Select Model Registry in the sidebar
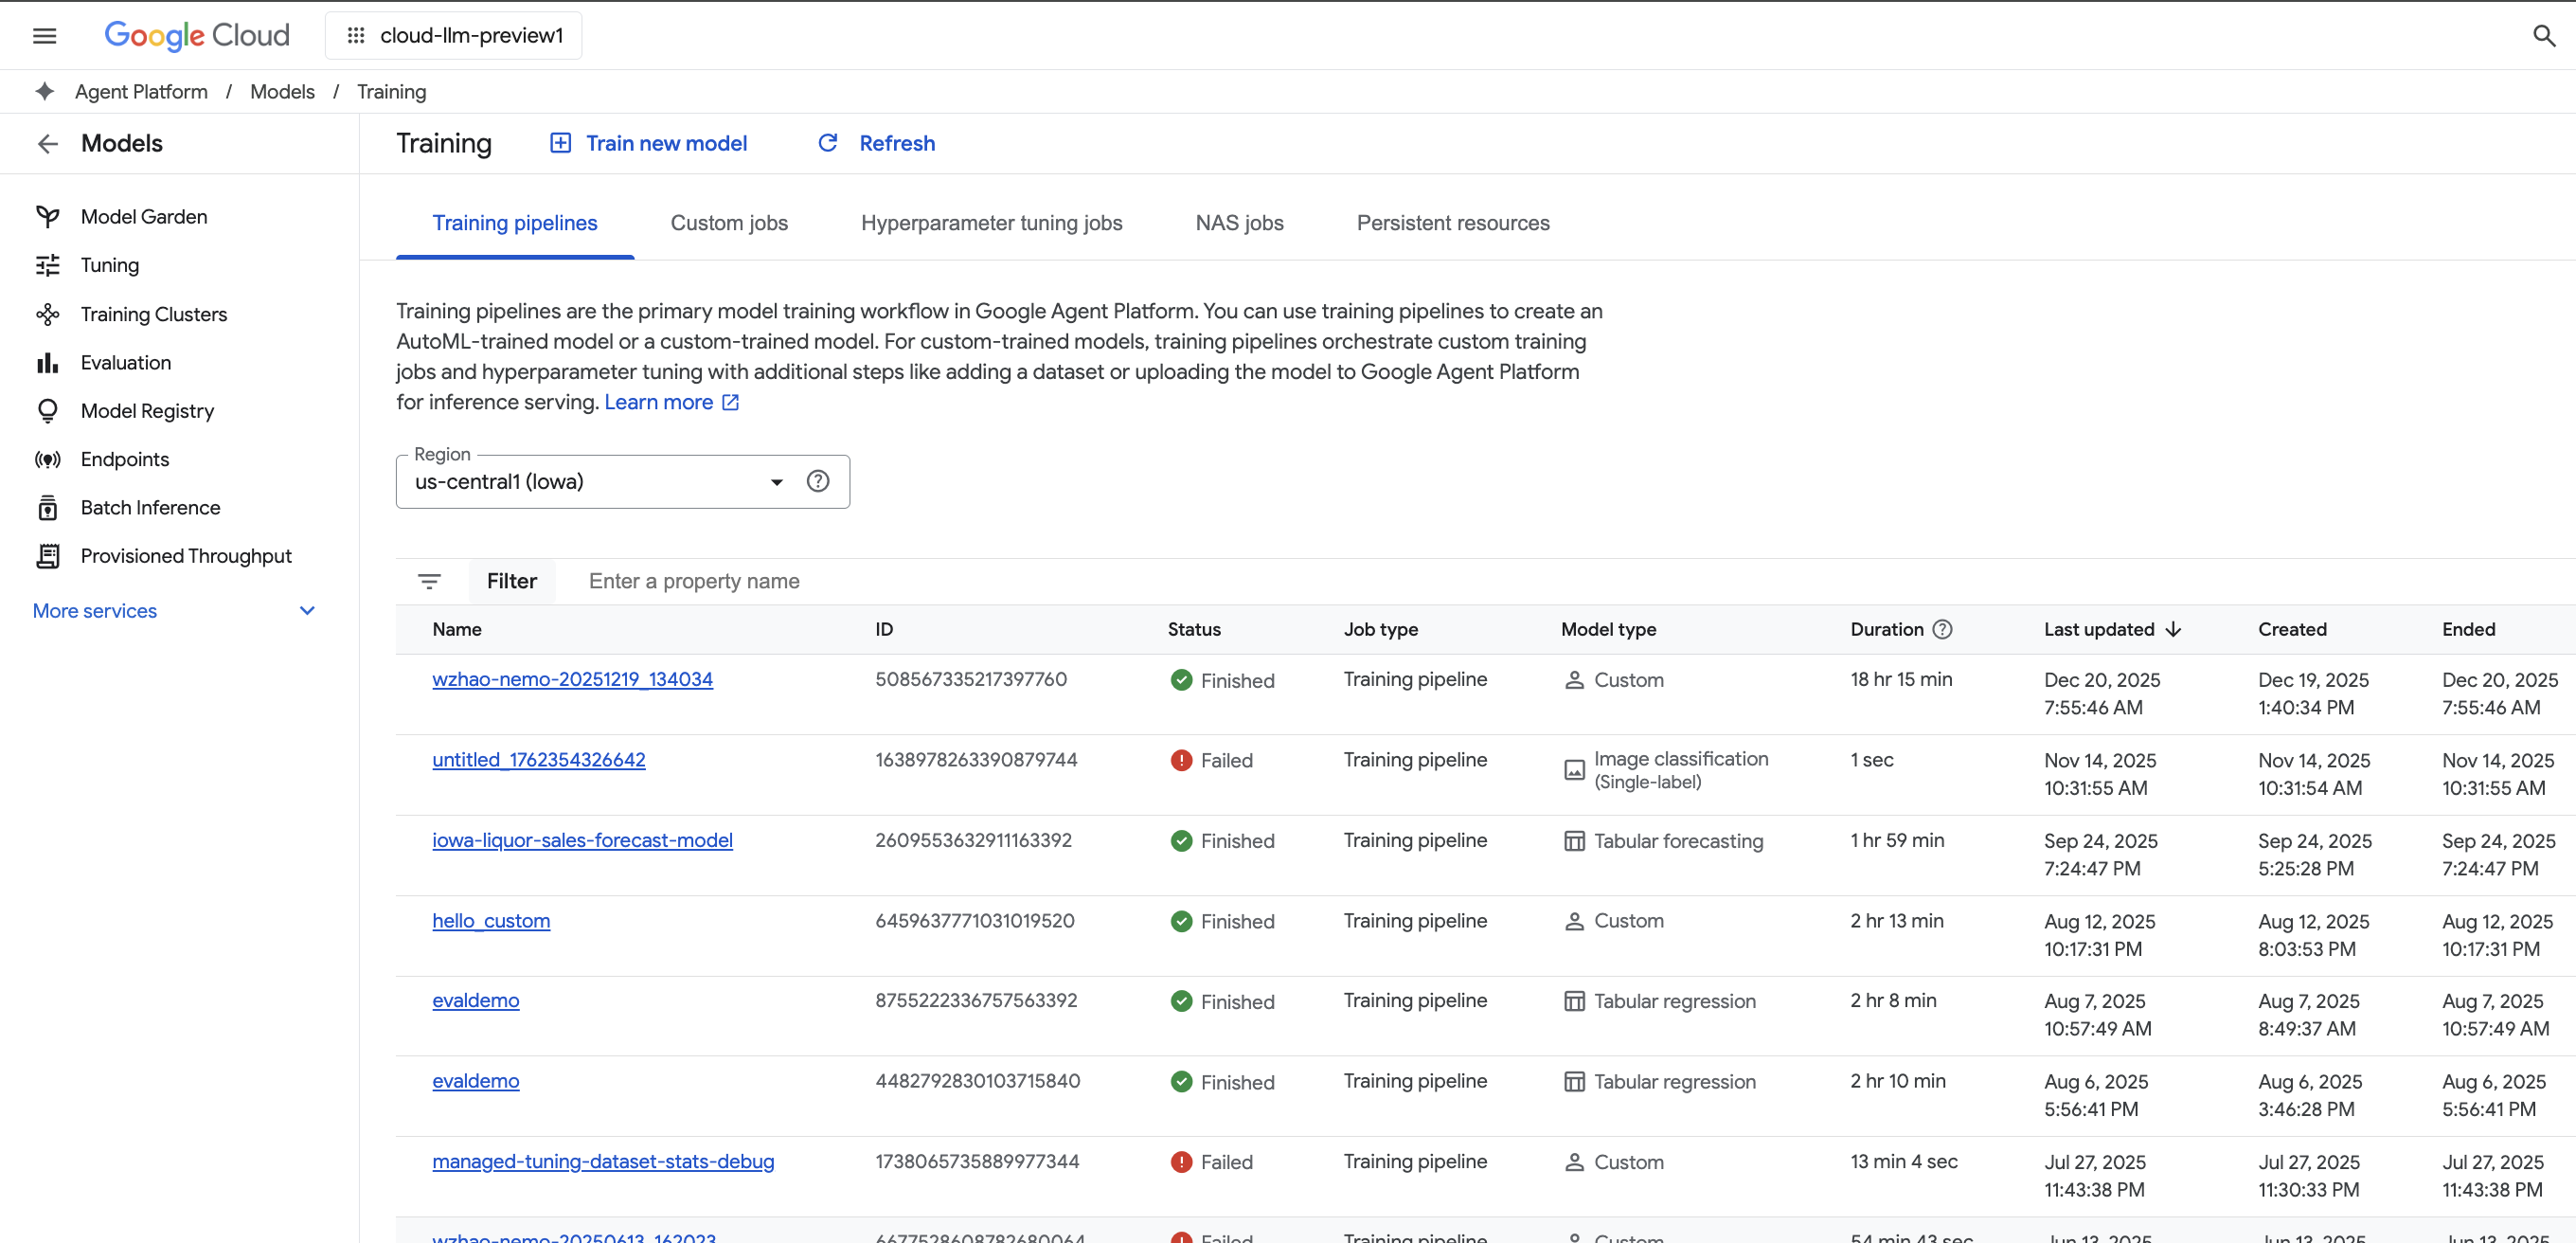This screenshot has width=2576, height=1243. (x=147, y=410)
